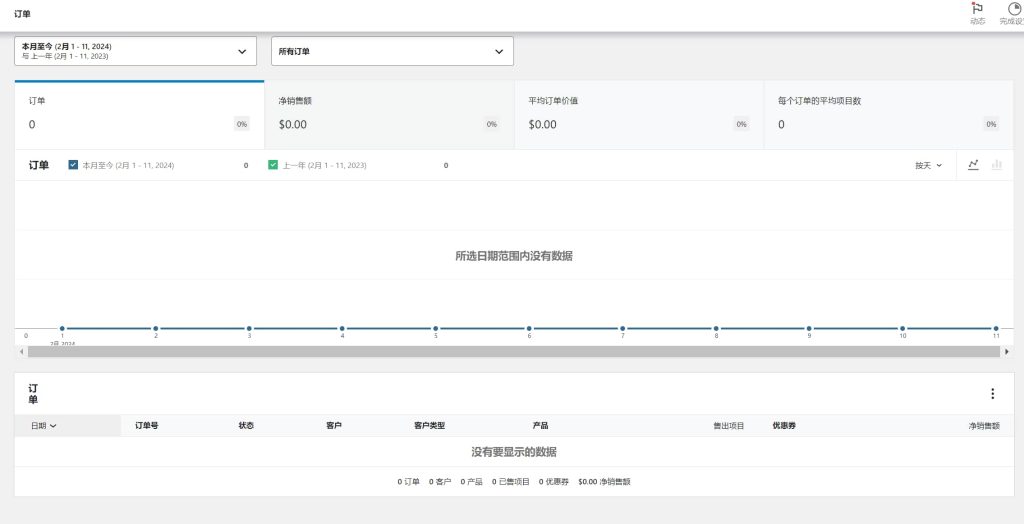Open the 按天 interval dropdown
Image resolution: width=1024 pixels, height=524 pixels.
pos(928,165)
